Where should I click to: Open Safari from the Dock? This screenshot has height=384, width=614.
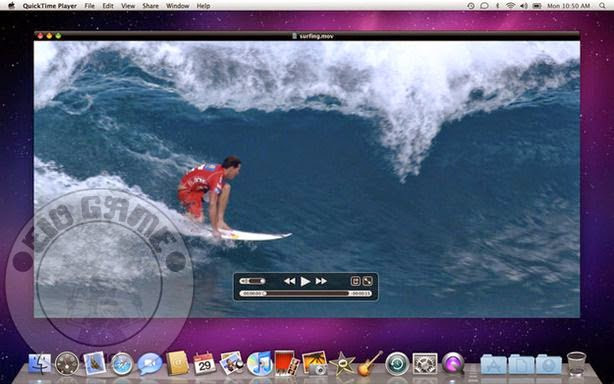pyautogui.click(x=122, y=364)
